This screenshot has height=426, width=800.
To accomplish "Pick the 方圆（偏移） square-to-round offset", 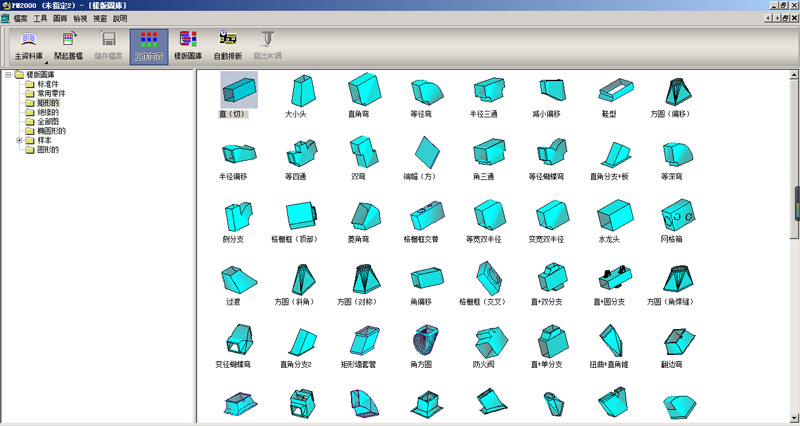I will [x=678, y=91].
